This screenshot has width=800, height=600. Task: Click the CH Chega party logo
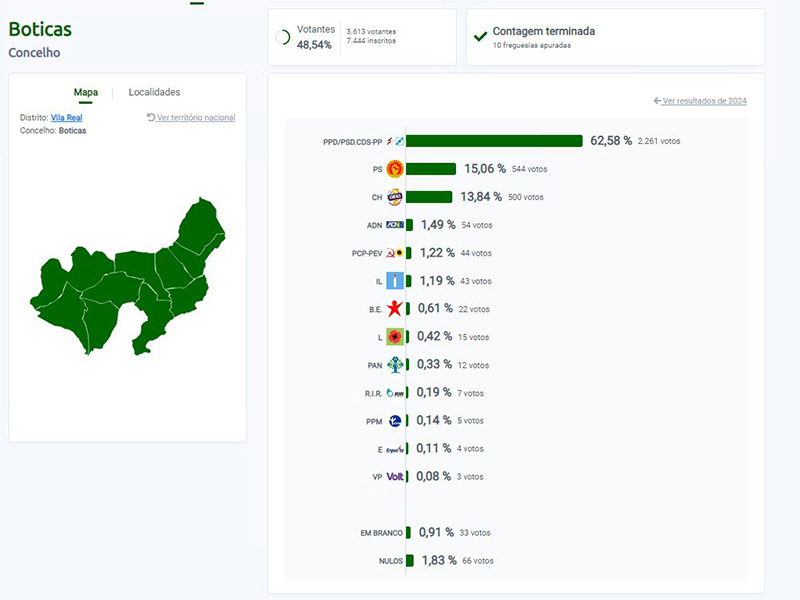pos(395,197)
